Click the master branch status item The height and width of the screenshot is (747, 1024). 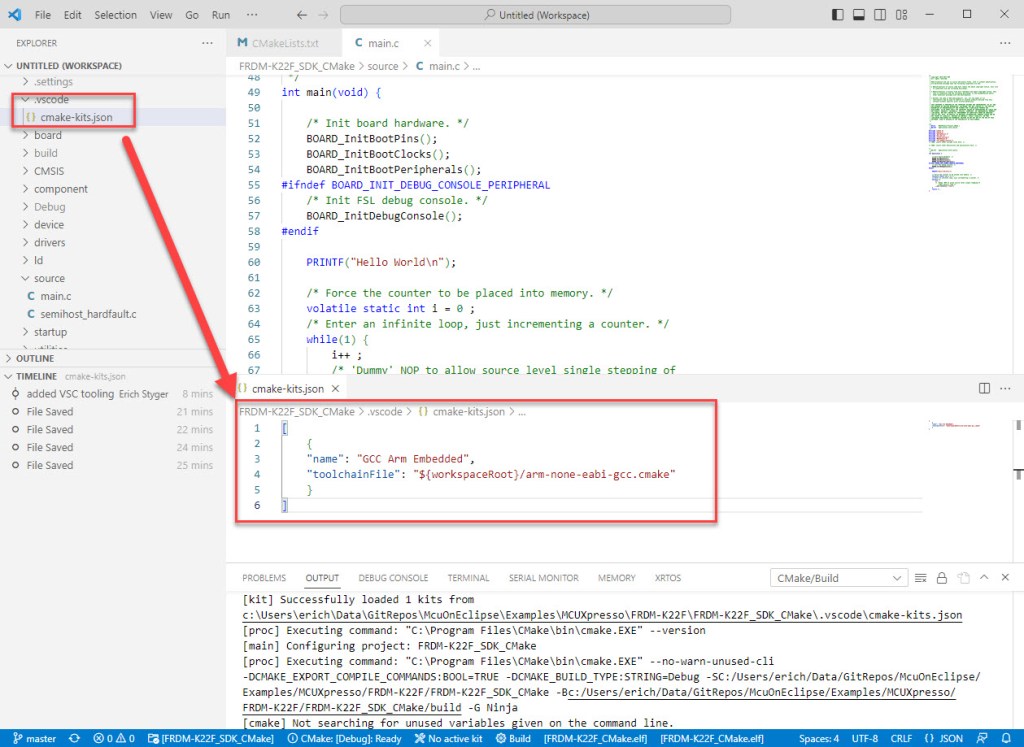tap(34, 739)
